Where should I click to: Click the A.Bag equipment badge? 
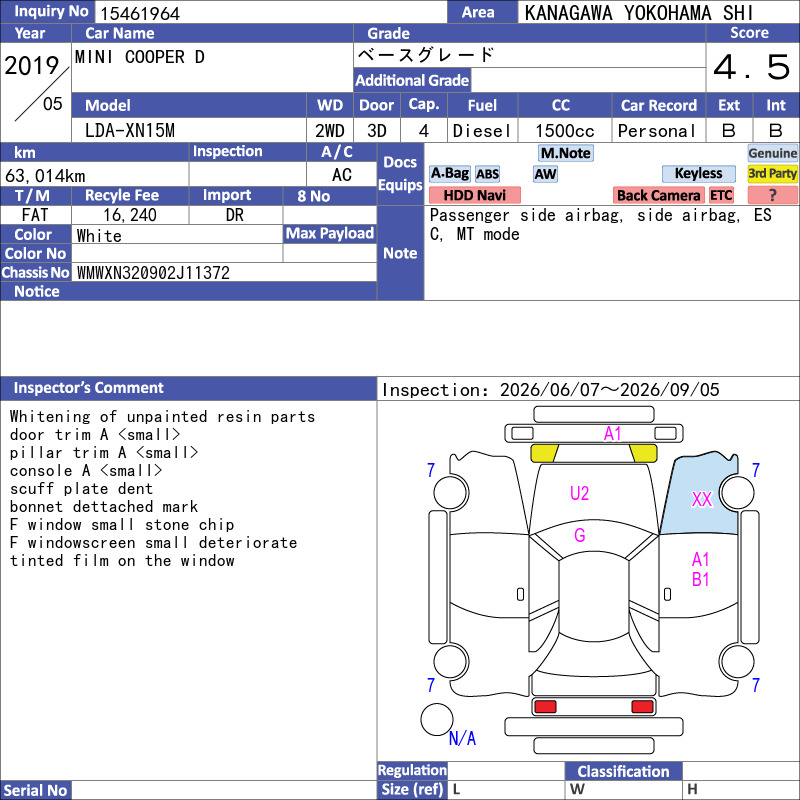click(x=449, y=174)
